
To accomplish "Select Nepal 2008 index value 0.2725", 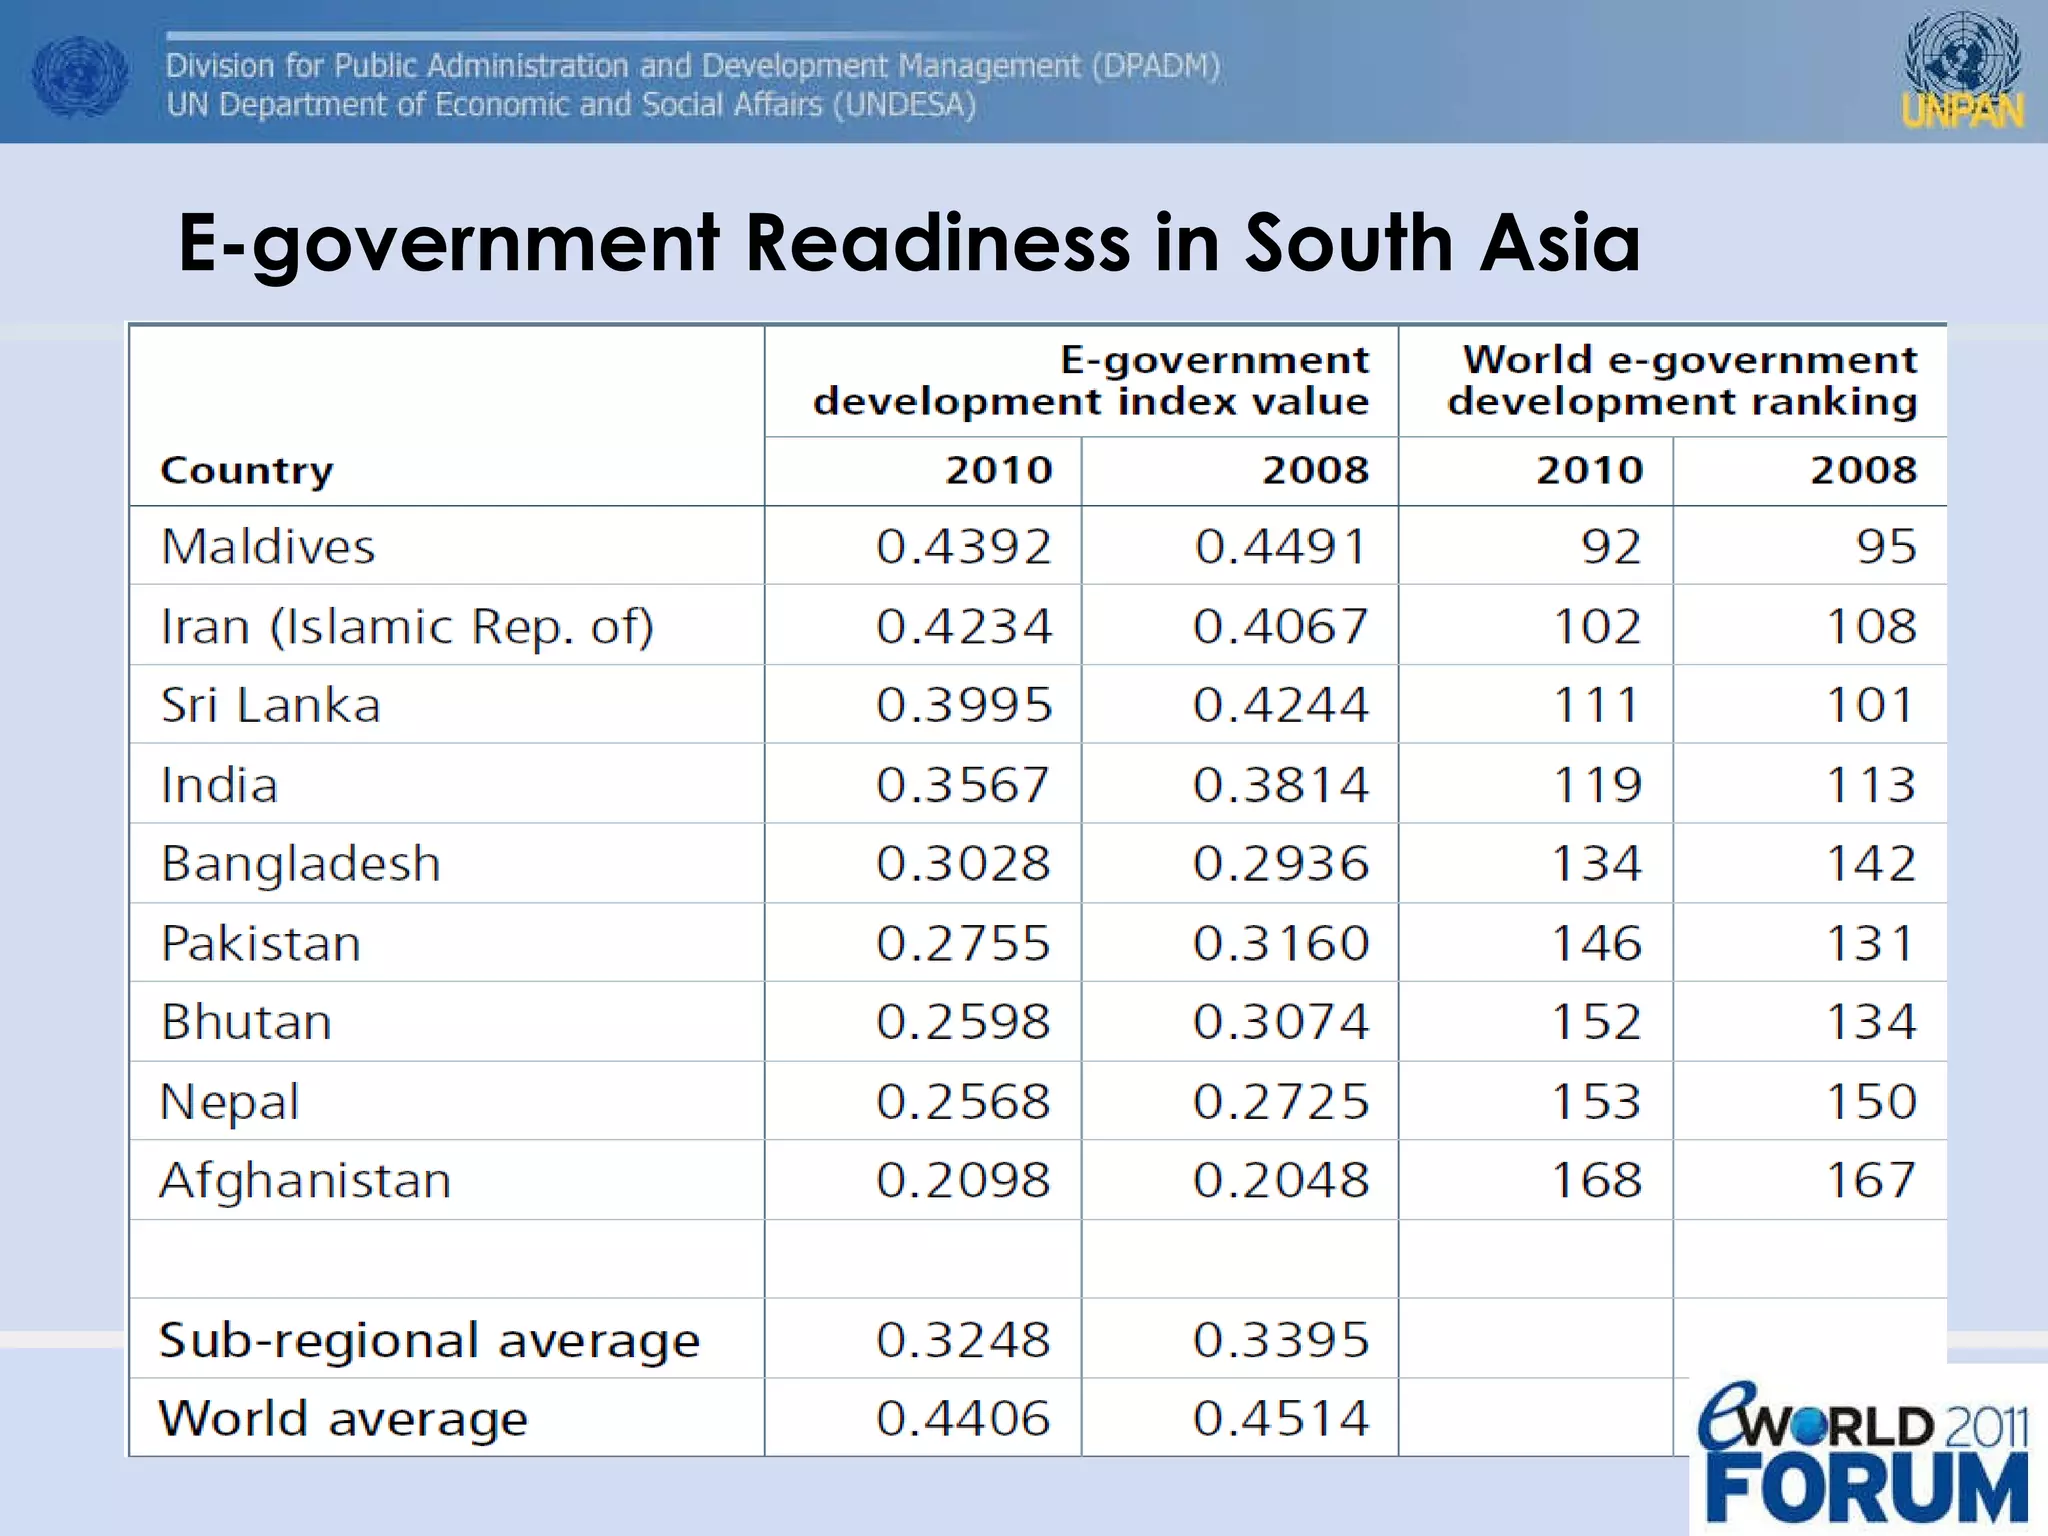I will [x=1281, y=1102].
